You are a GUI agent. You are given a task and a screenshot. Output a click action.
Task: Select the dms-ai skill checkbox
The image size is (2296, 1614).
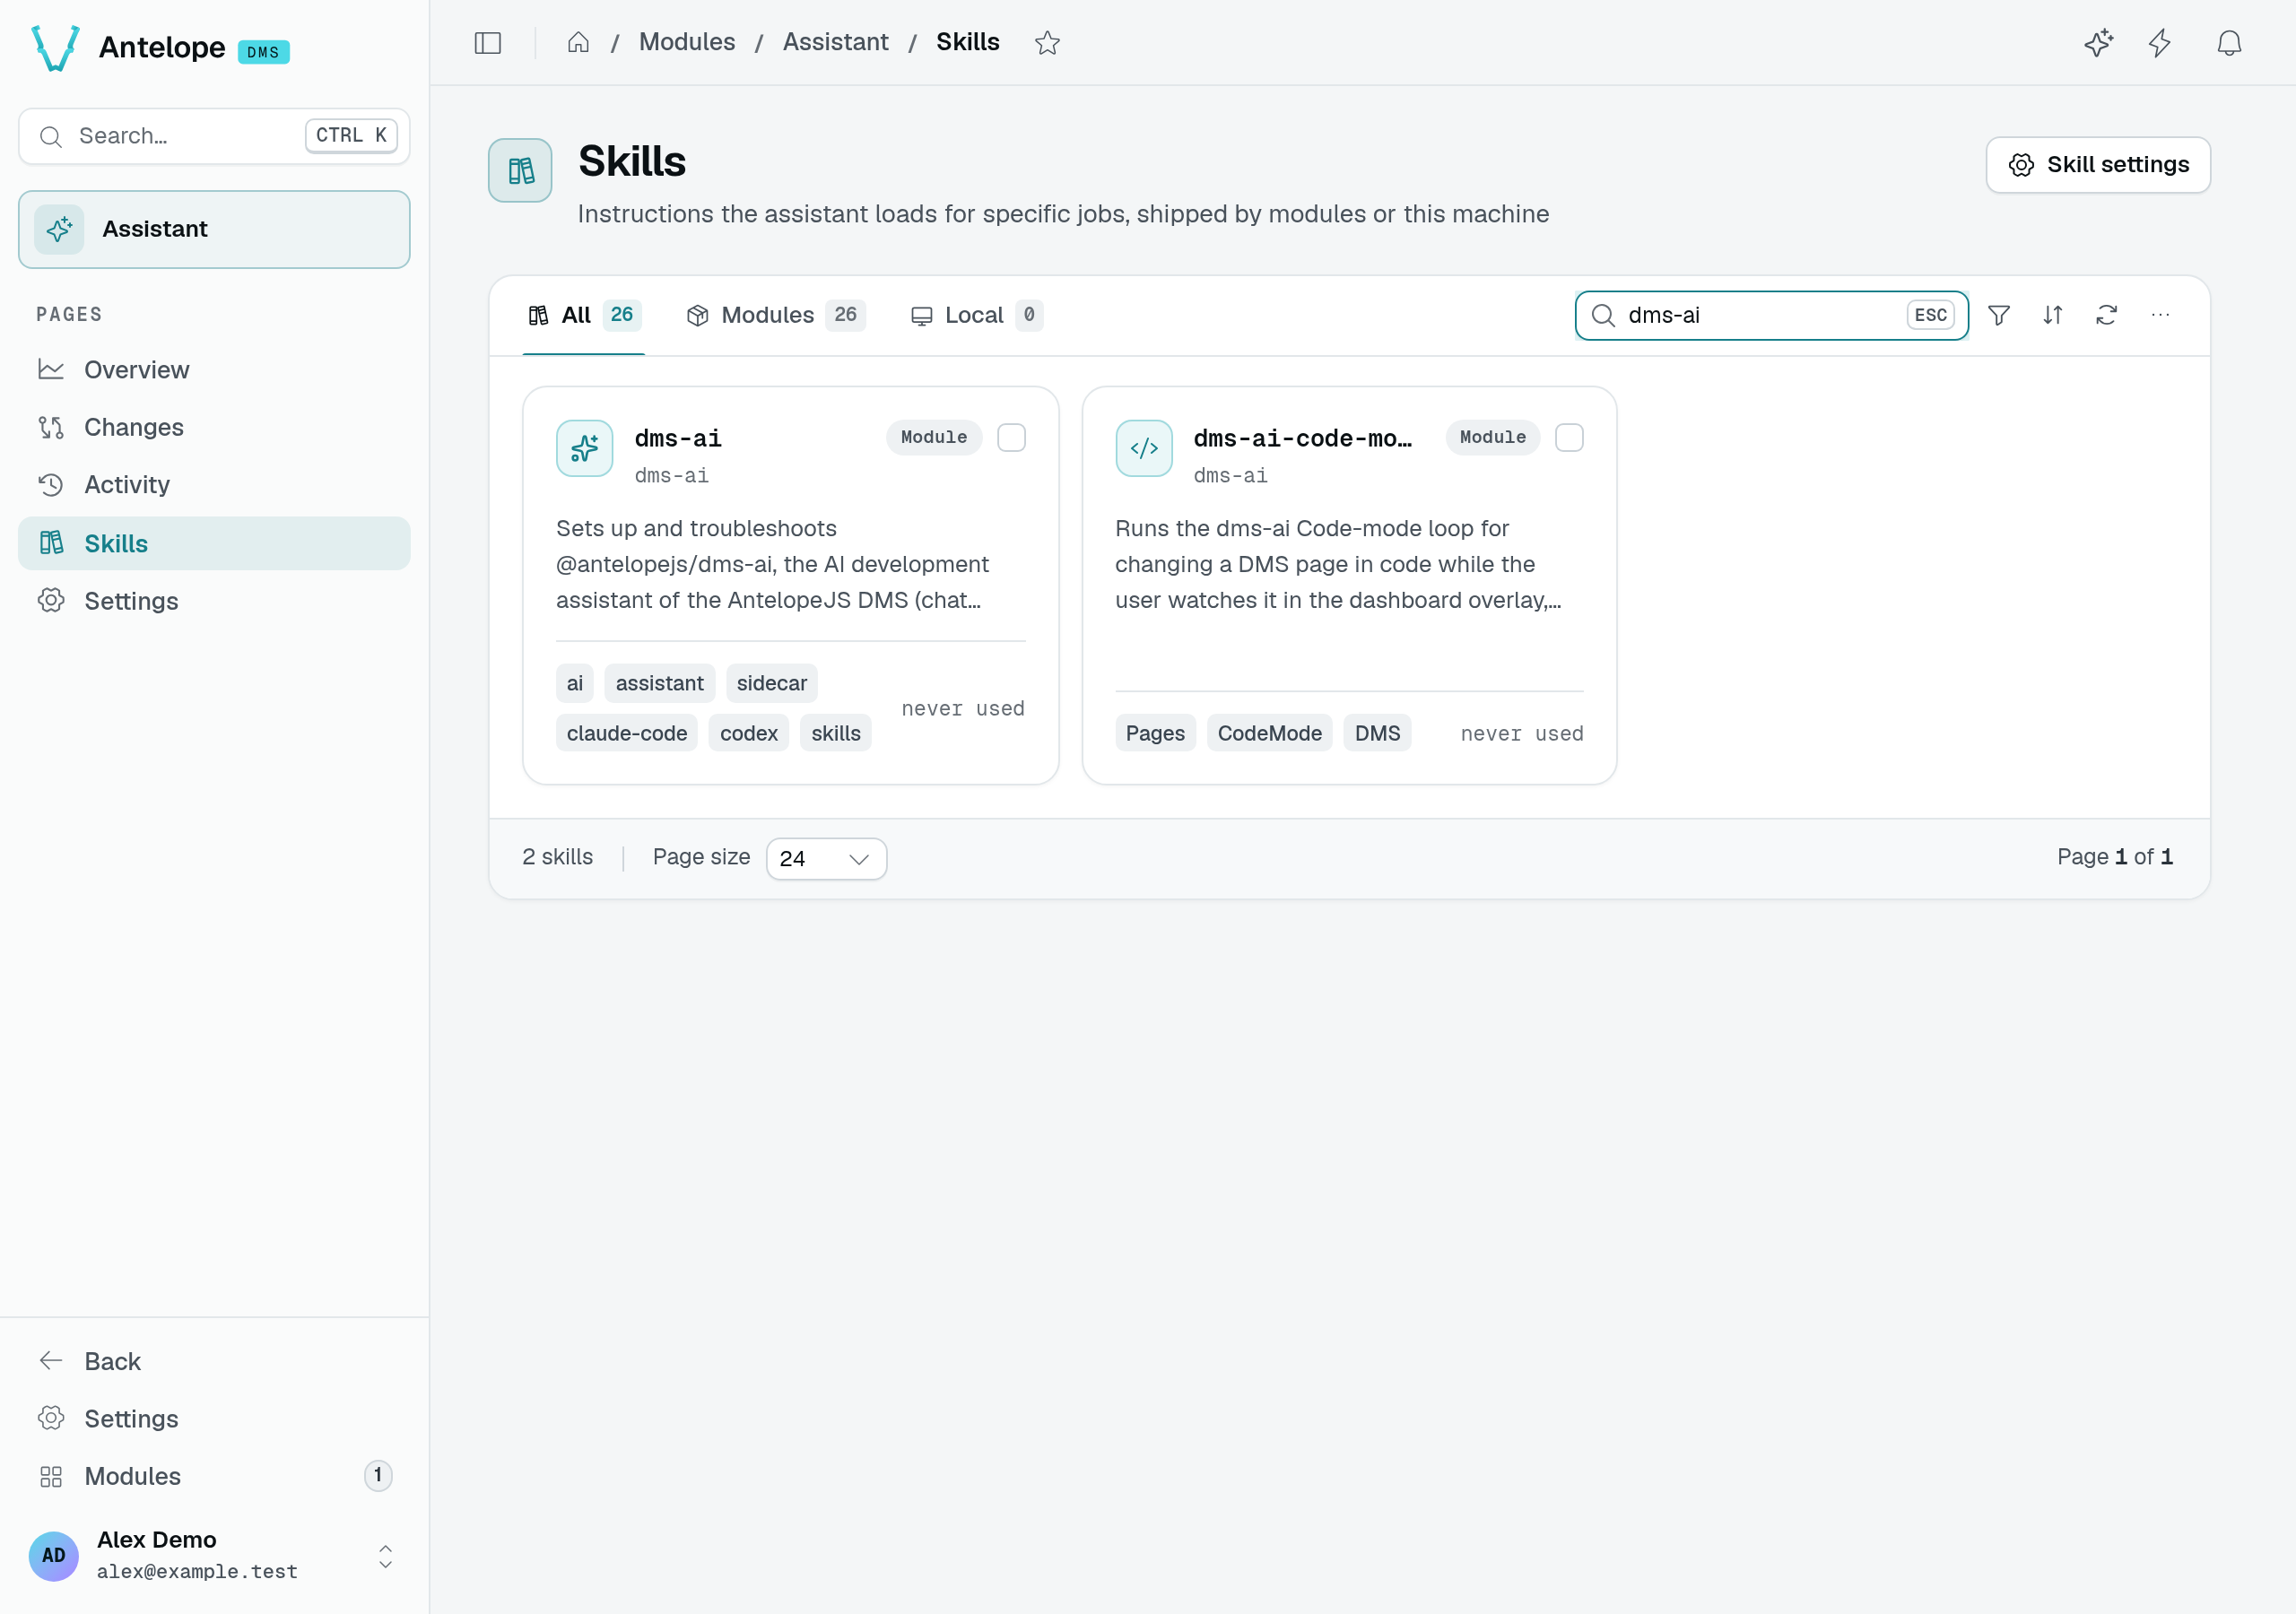(1011, 438)
